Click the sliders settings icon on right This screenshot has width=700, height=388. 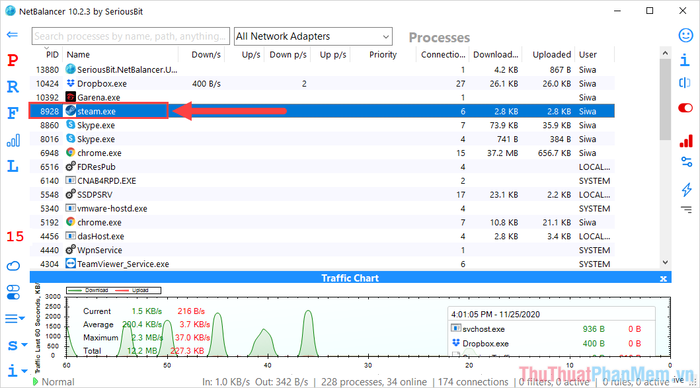[686, 162]
